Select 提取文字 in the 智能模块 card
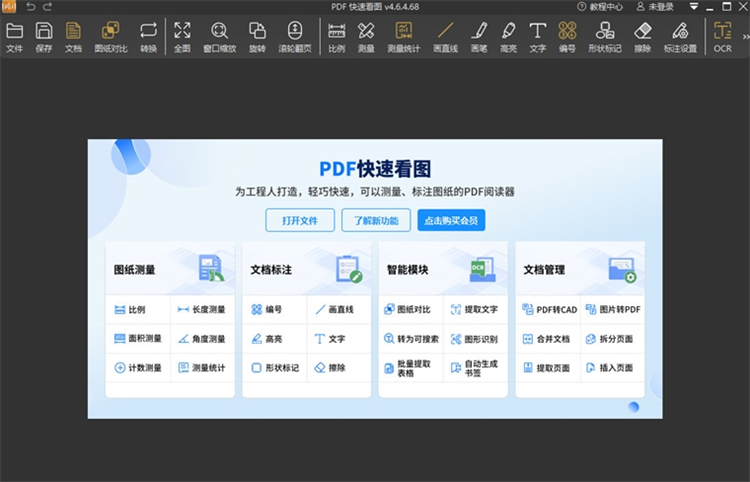 [473, 310]
